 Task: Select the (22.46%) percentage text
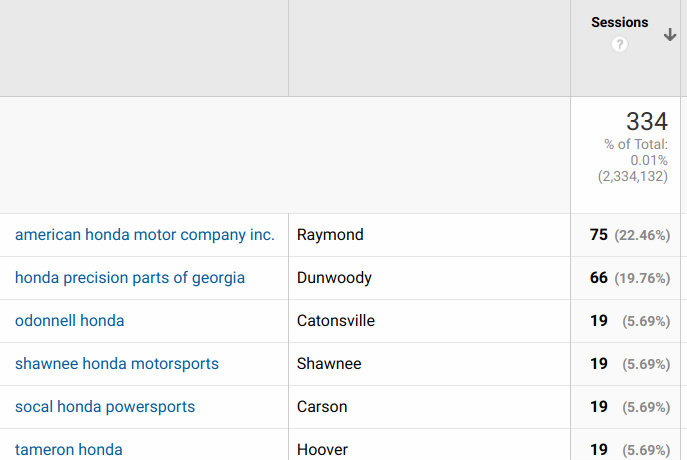click(642, 235)
